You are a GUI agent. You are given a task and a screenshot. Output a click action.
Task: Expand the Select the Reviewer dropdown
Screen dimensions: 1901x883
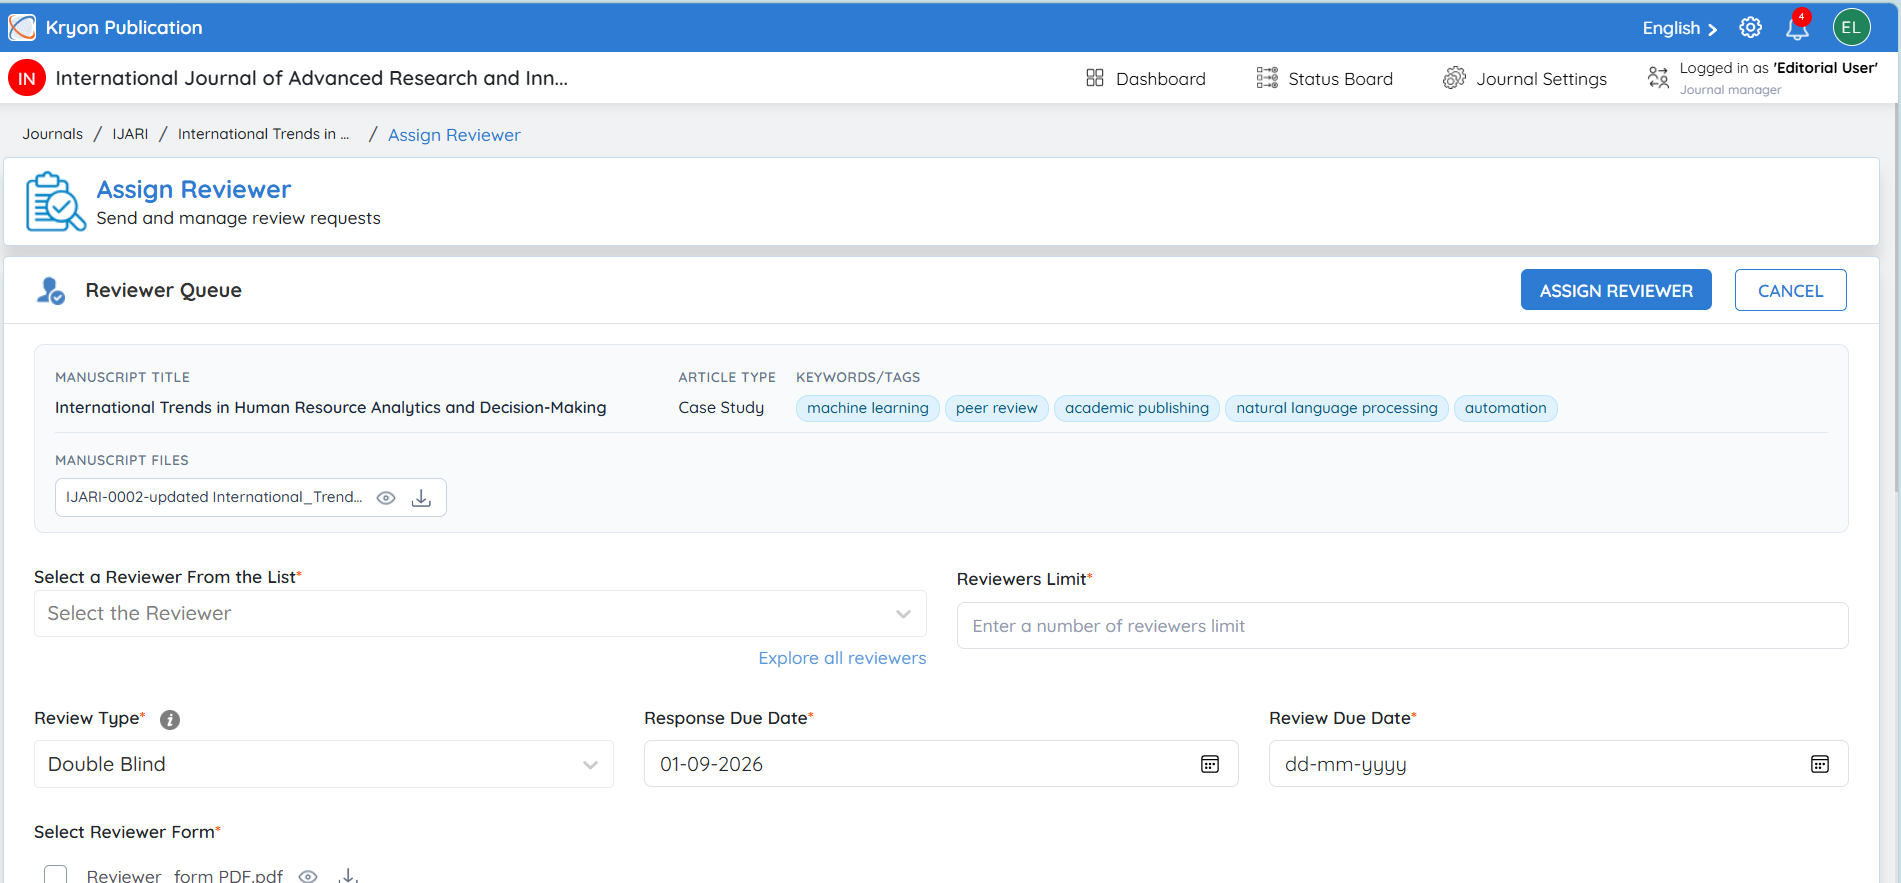[480, 614]
